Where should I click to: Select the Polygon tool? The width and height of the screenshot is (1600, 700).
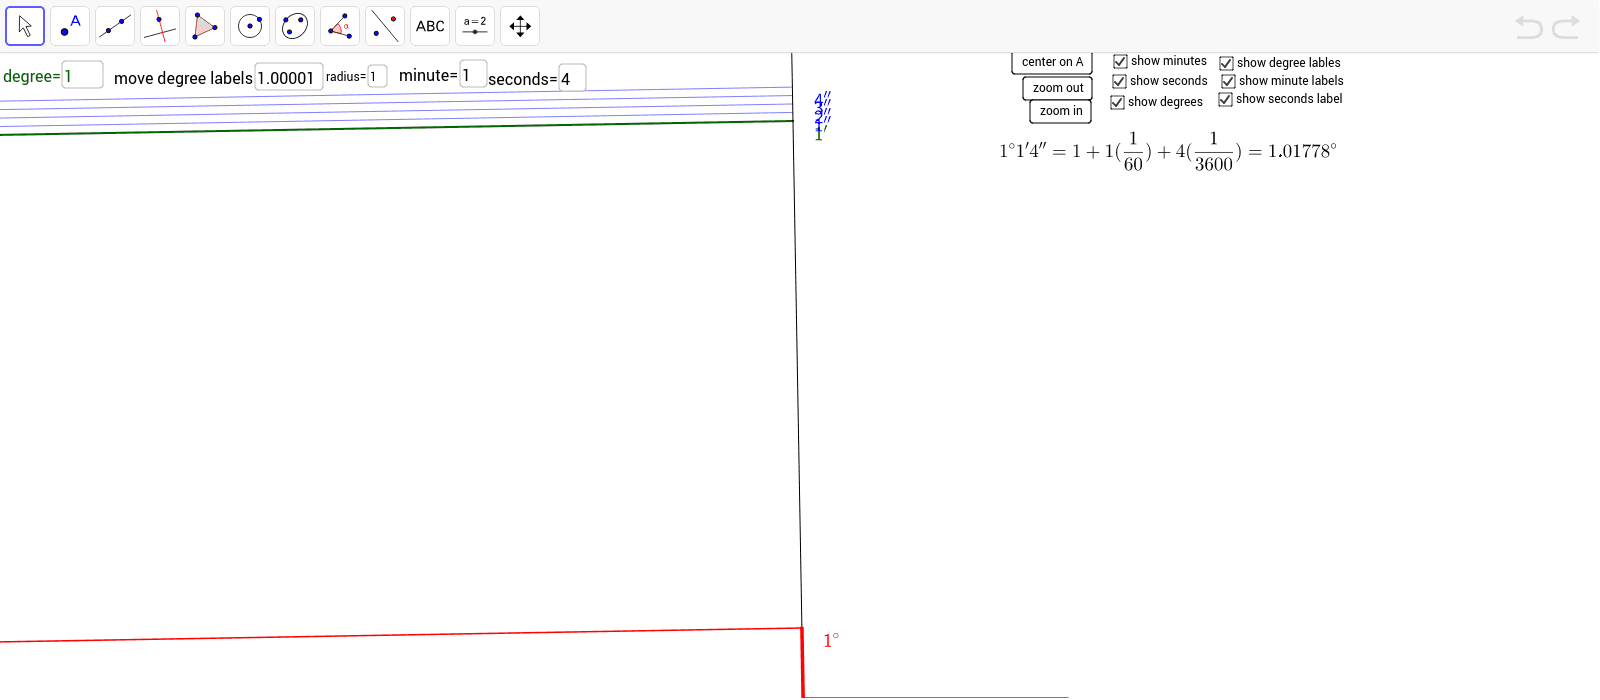point(205,26)
